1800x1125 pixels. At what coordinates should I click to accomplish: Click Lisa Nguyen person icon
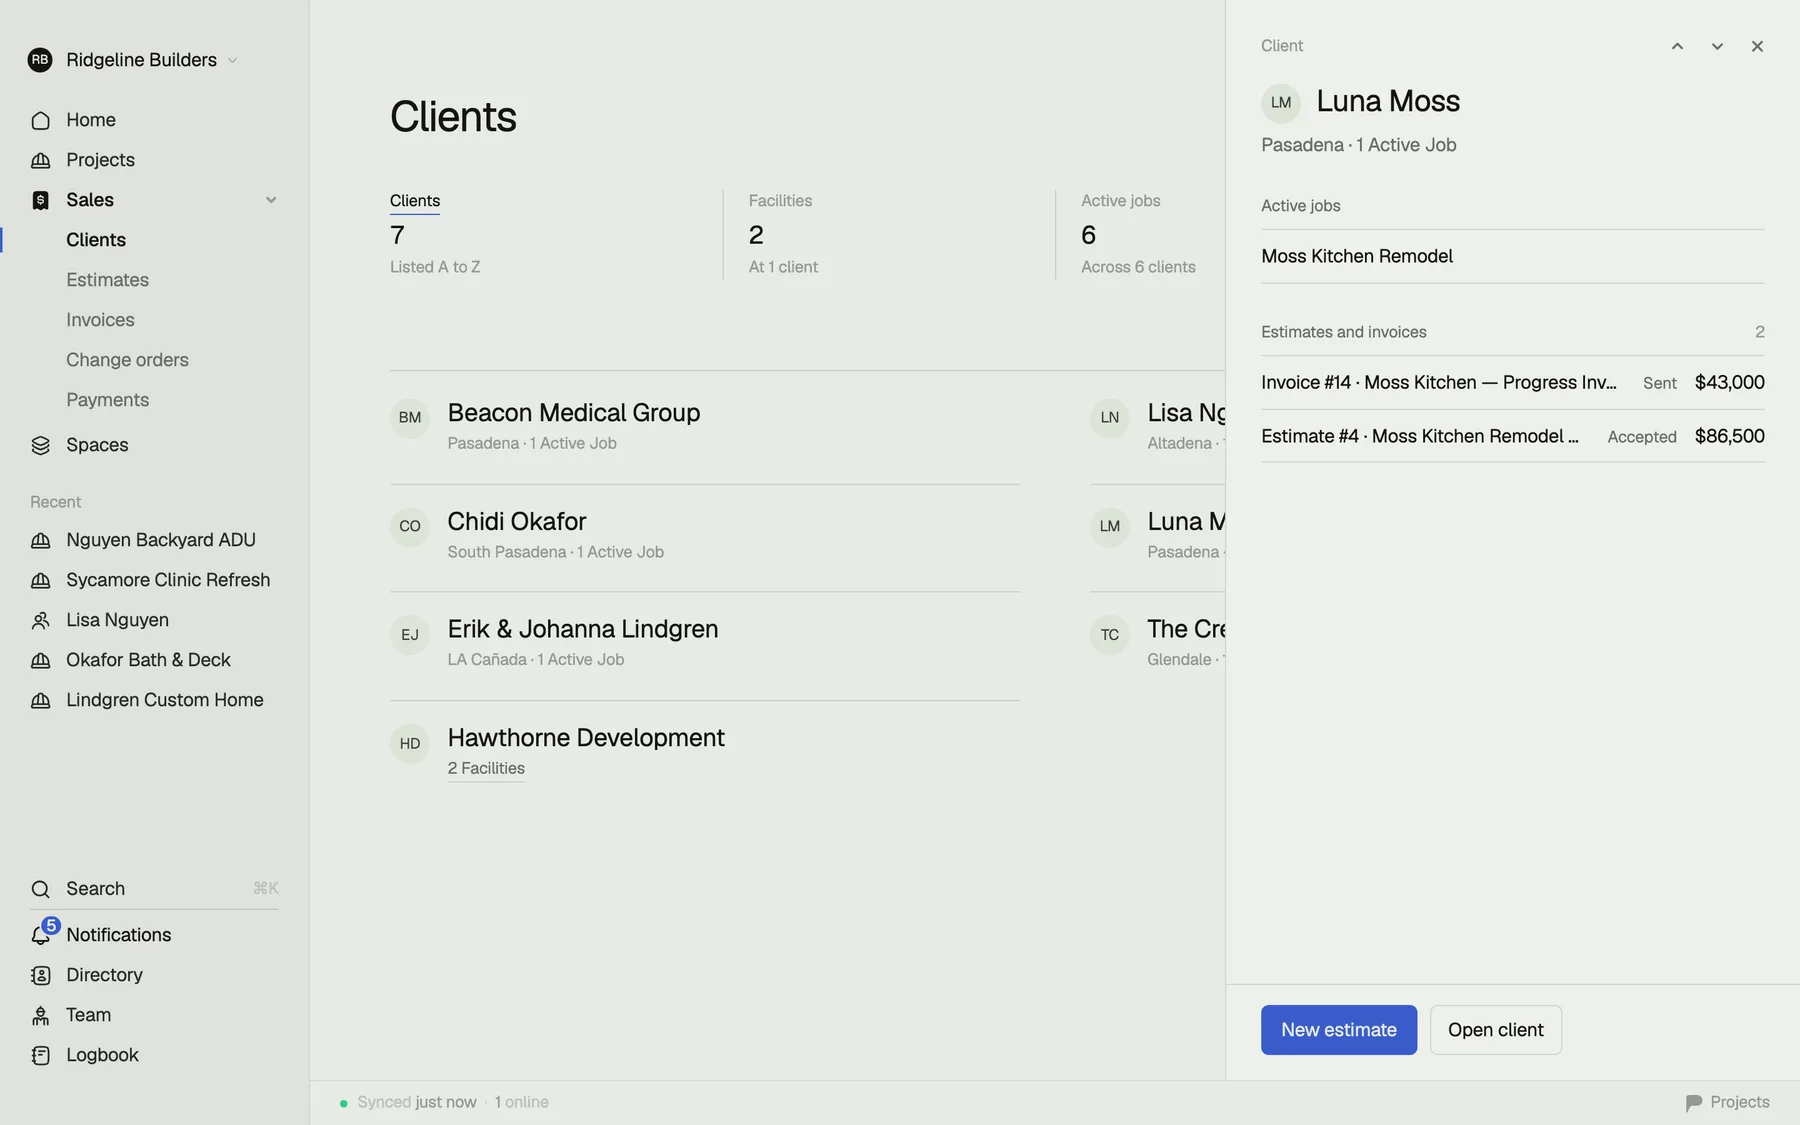[x=40, y=620]
